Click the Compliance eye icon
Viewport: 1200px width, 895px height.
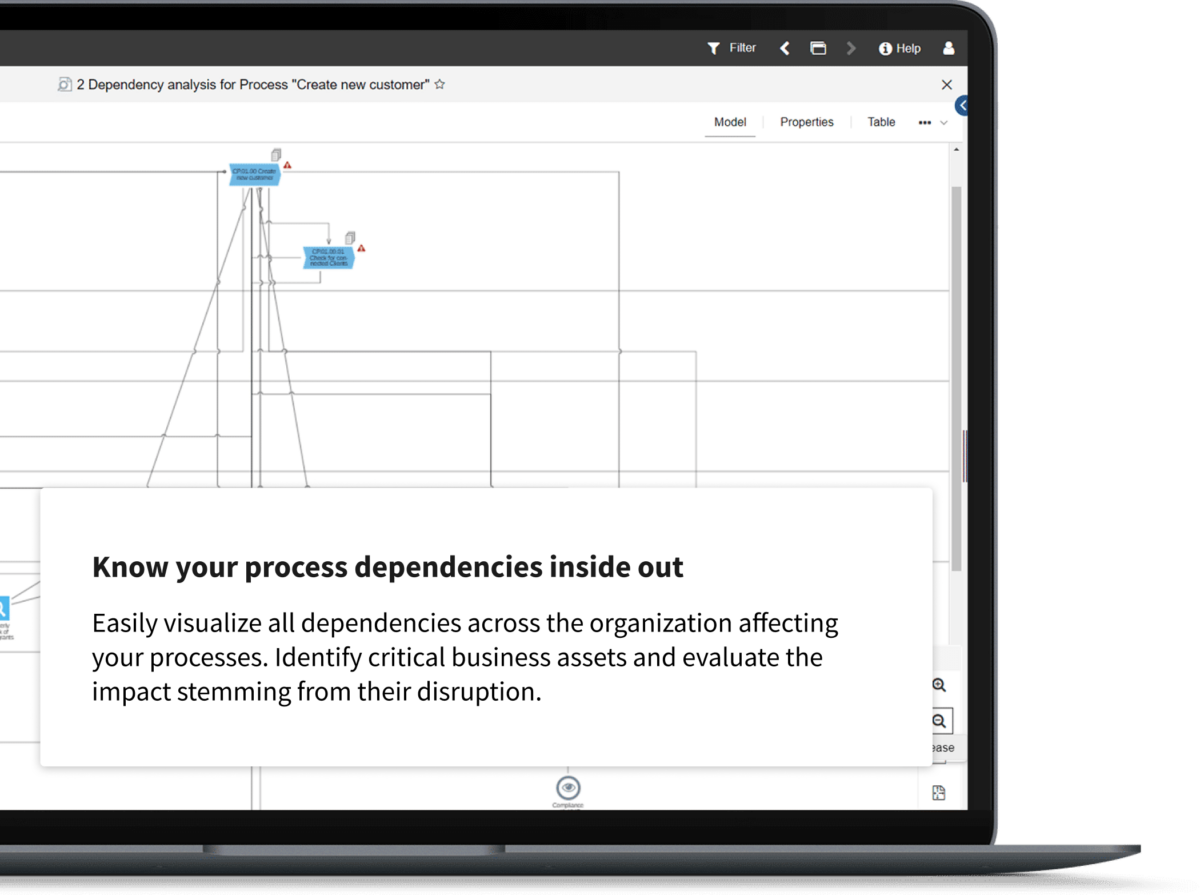(568, 787)
